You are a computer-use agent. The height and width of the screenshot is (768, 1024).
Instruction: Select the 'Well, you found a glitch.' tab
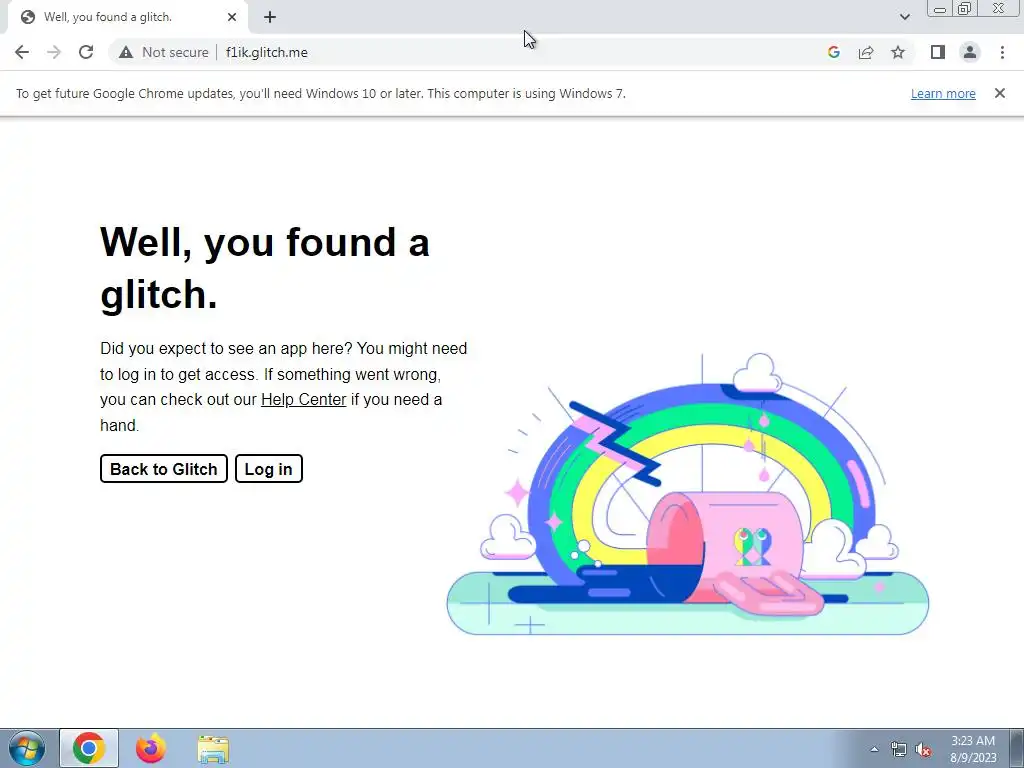click(127, 17)
